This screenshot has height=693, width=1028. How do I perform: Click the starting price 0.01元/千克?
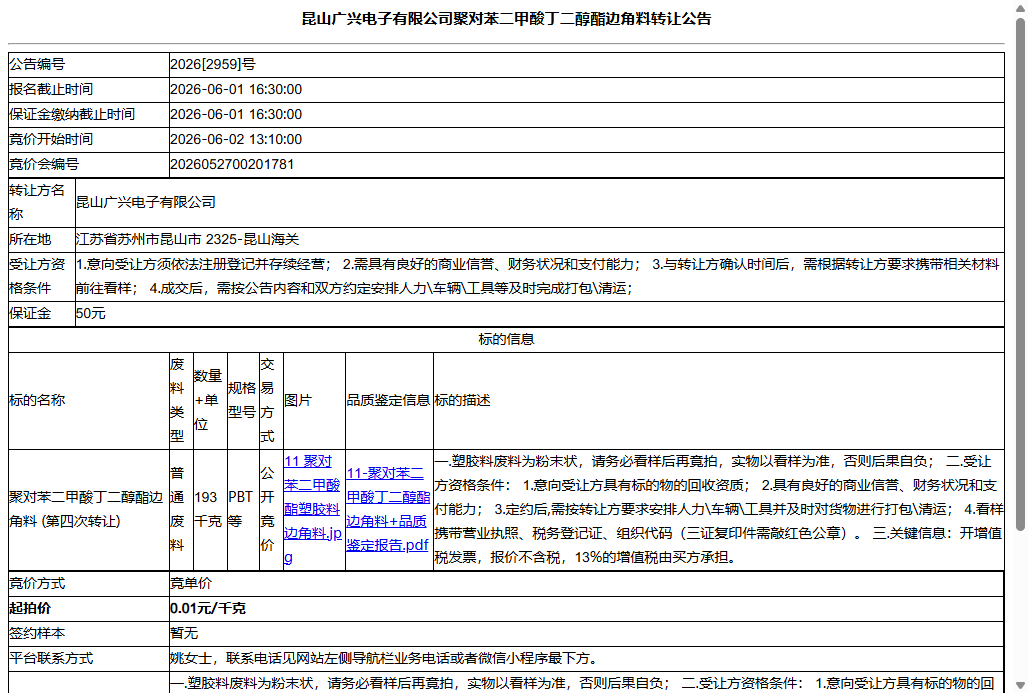tap(208, 608)
